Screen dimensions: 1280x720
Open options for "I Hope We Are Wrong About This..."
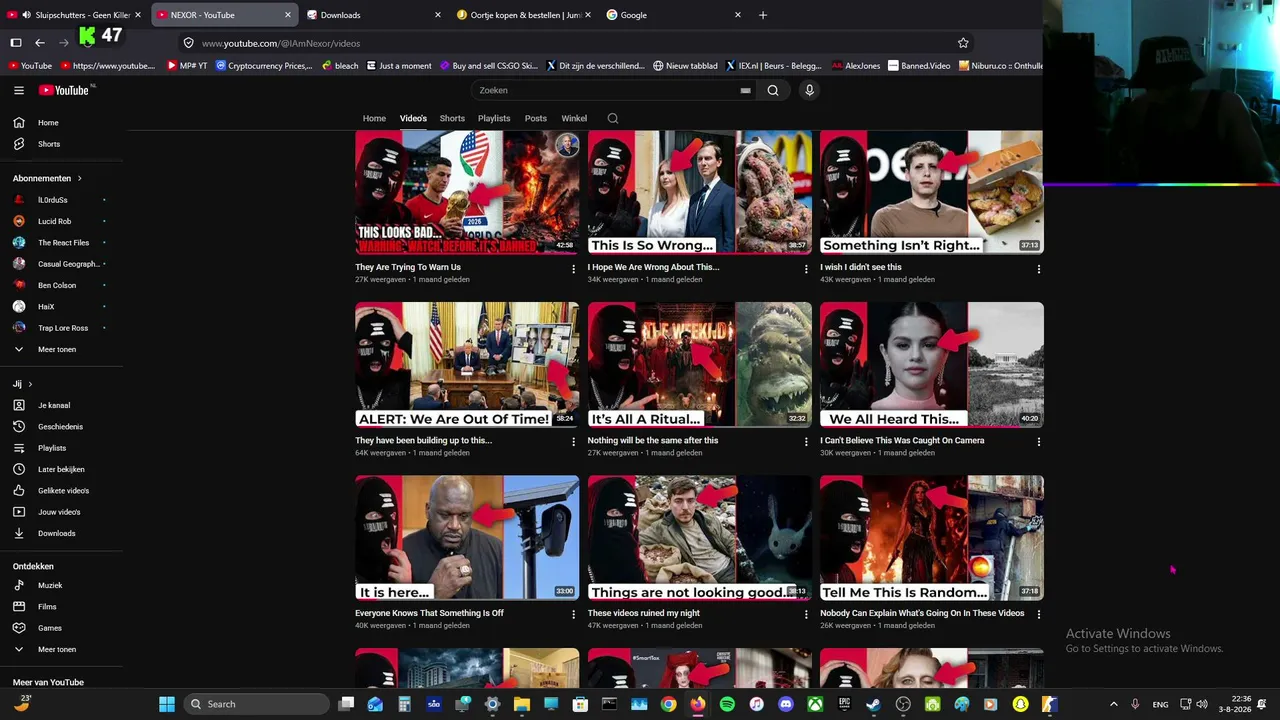point(806,269)
